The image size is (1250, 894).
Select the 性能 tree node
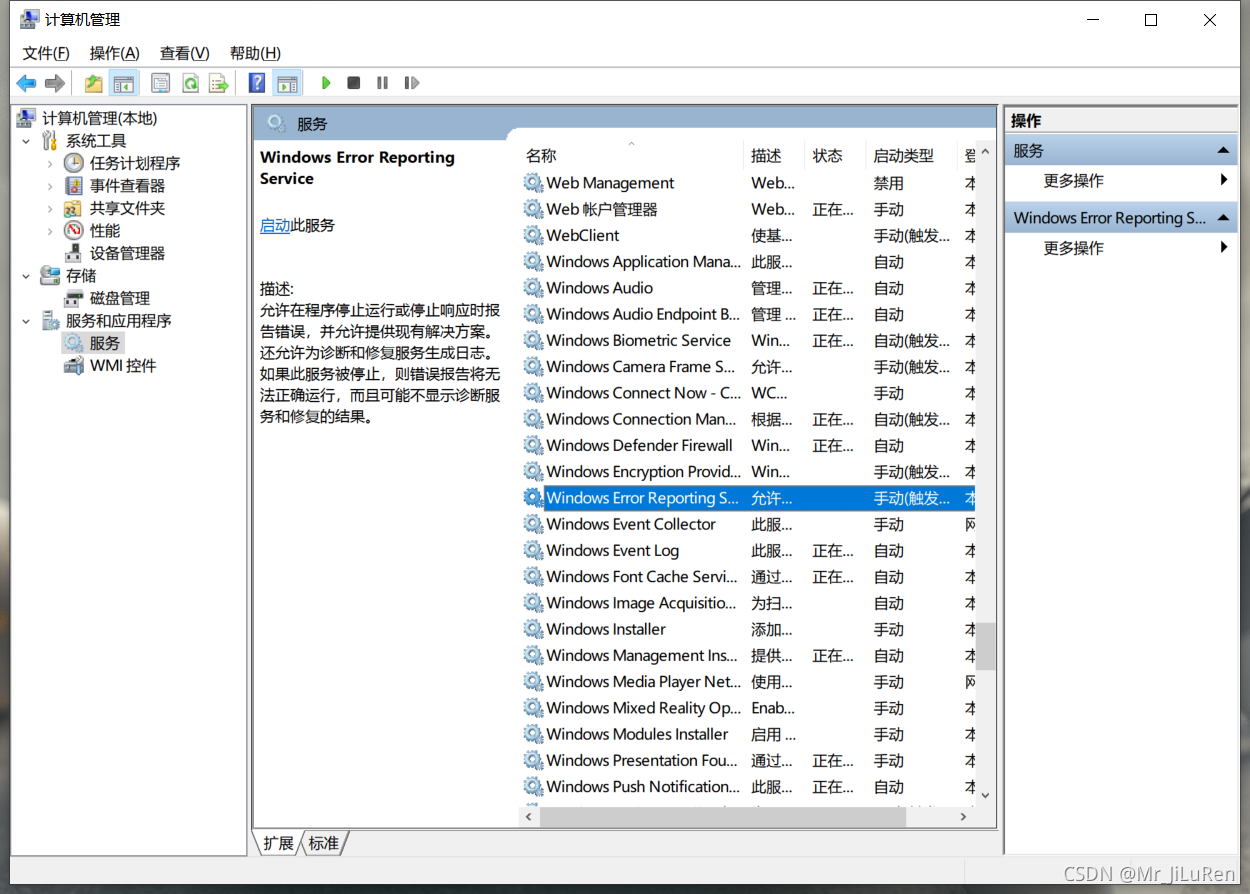(105, 231)
